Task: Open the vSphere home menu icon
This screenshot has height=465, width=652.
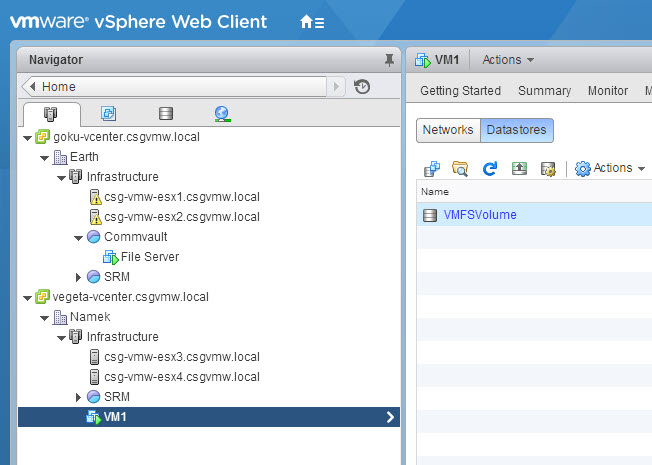Action: pyautogui.click(x=312, y=22)
